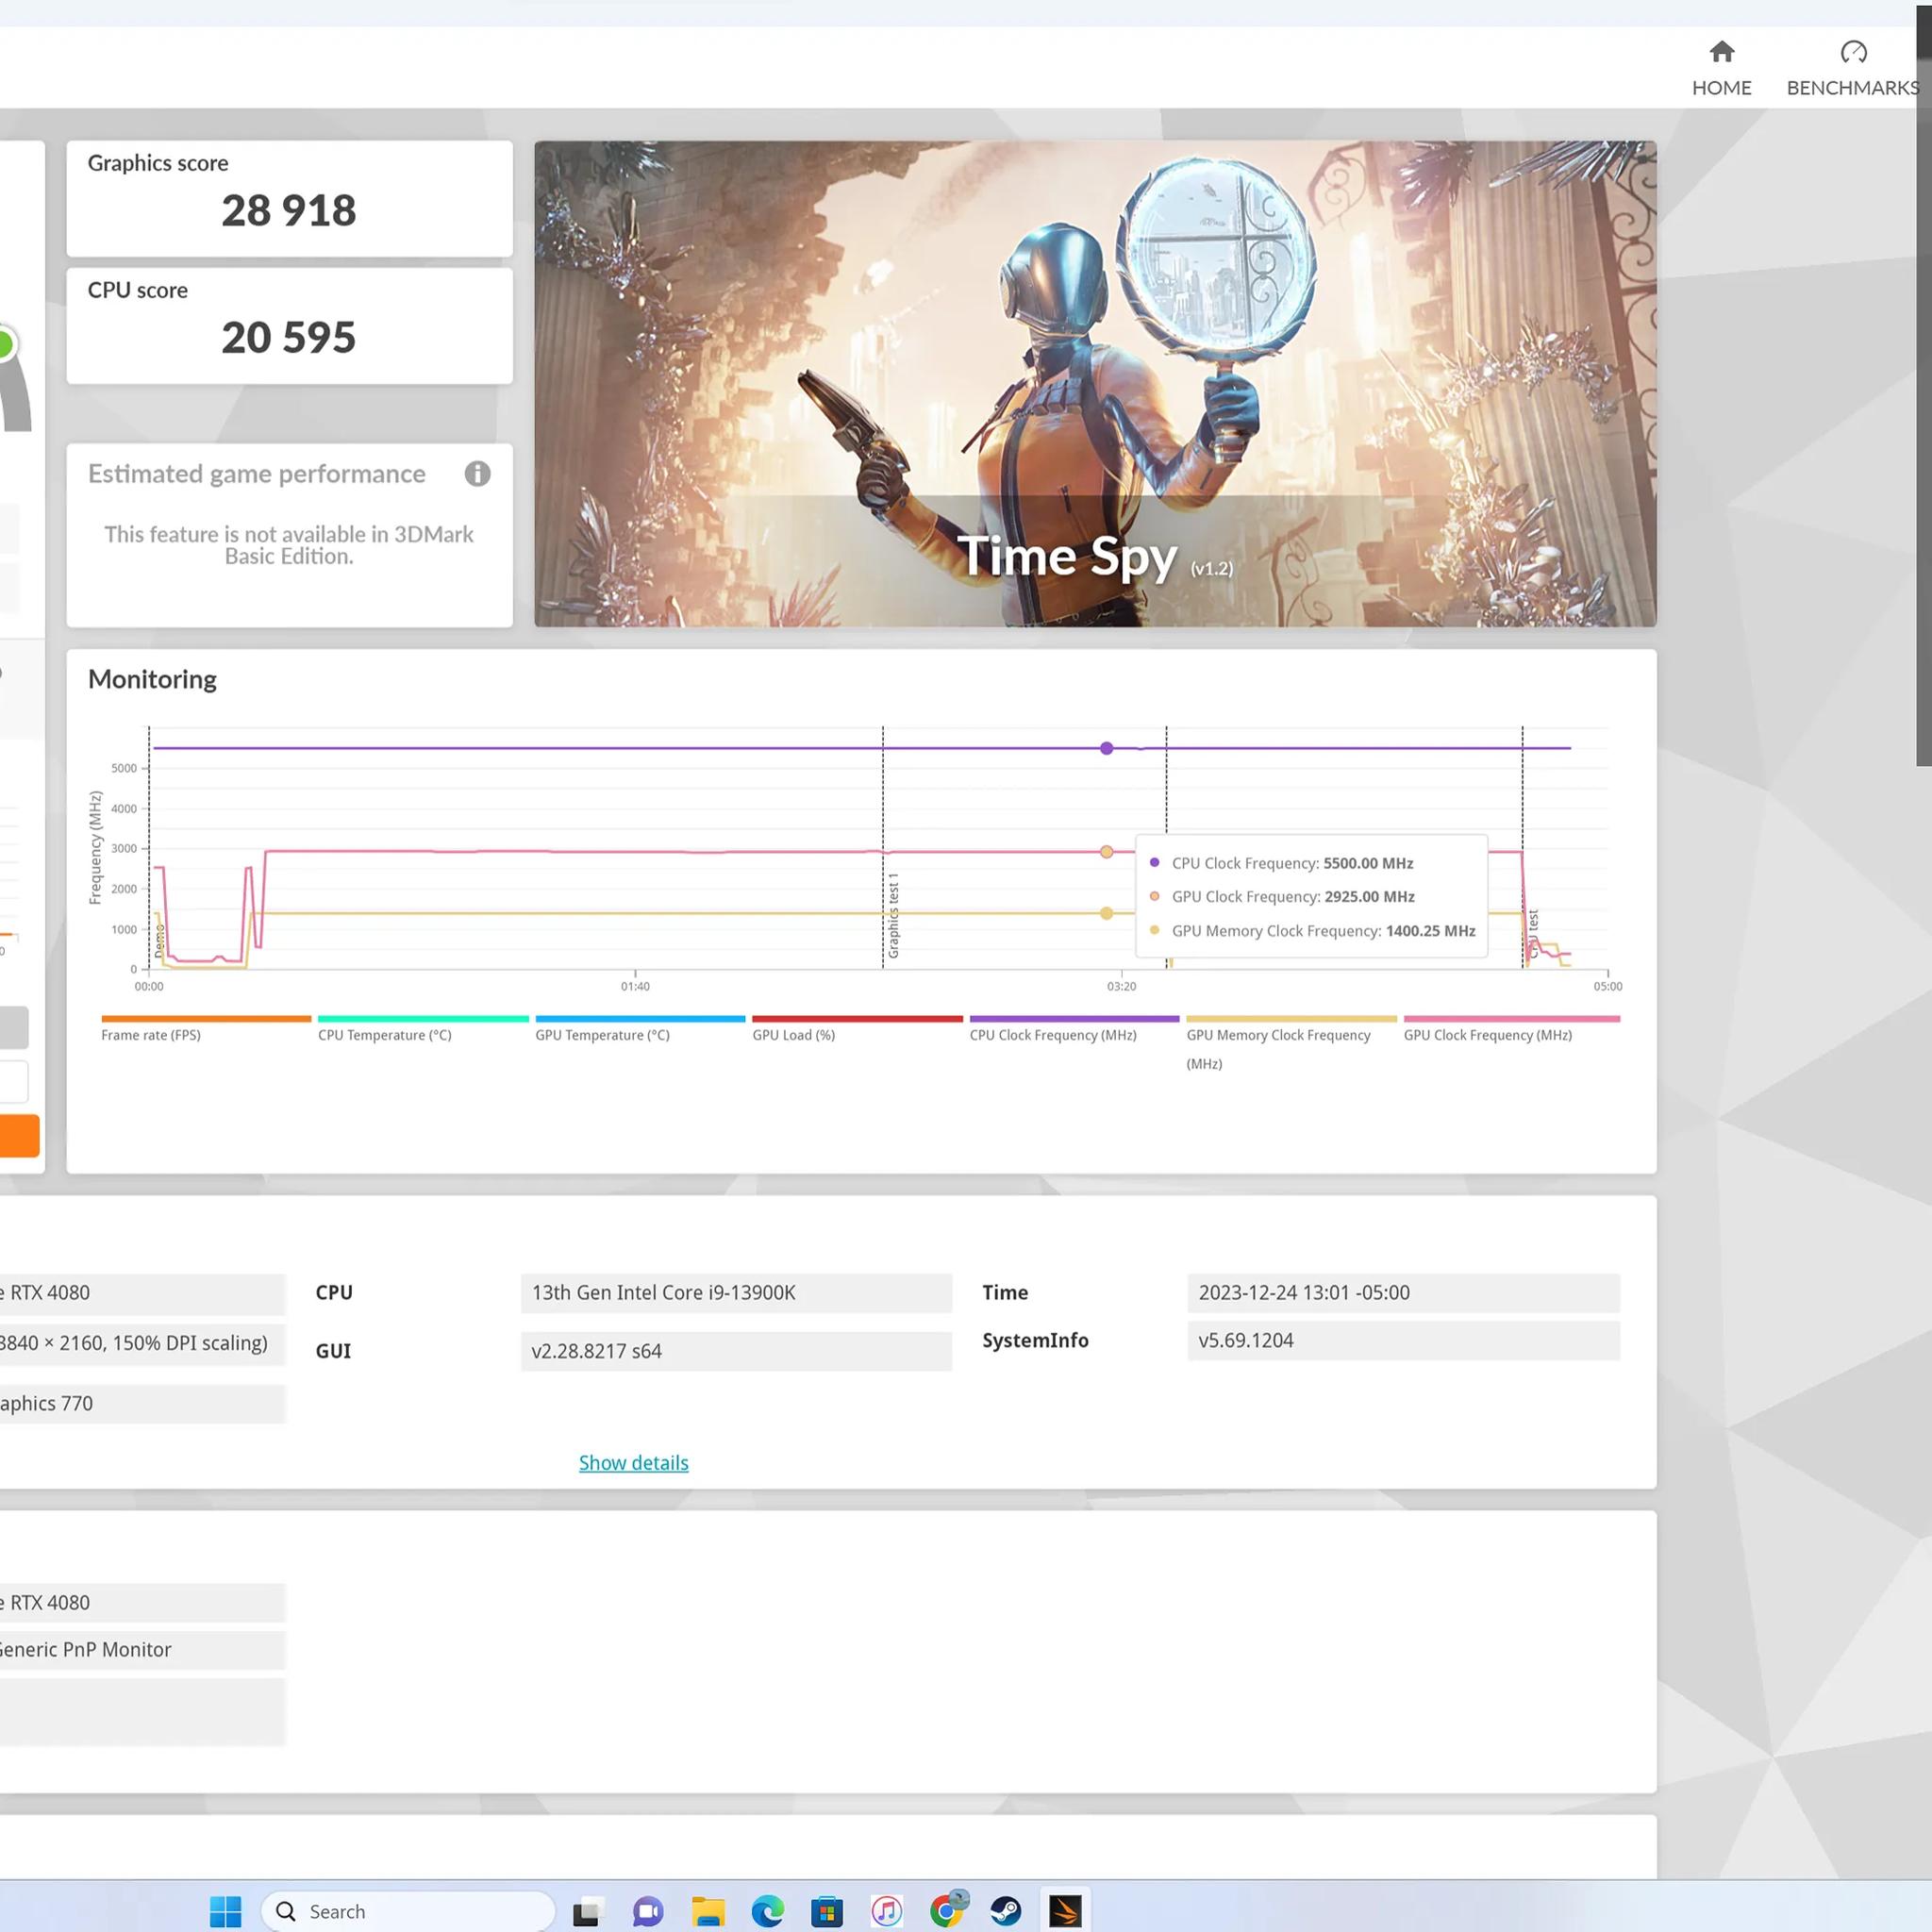Toggle the GPU Load (%) legend

point(857,1029)
